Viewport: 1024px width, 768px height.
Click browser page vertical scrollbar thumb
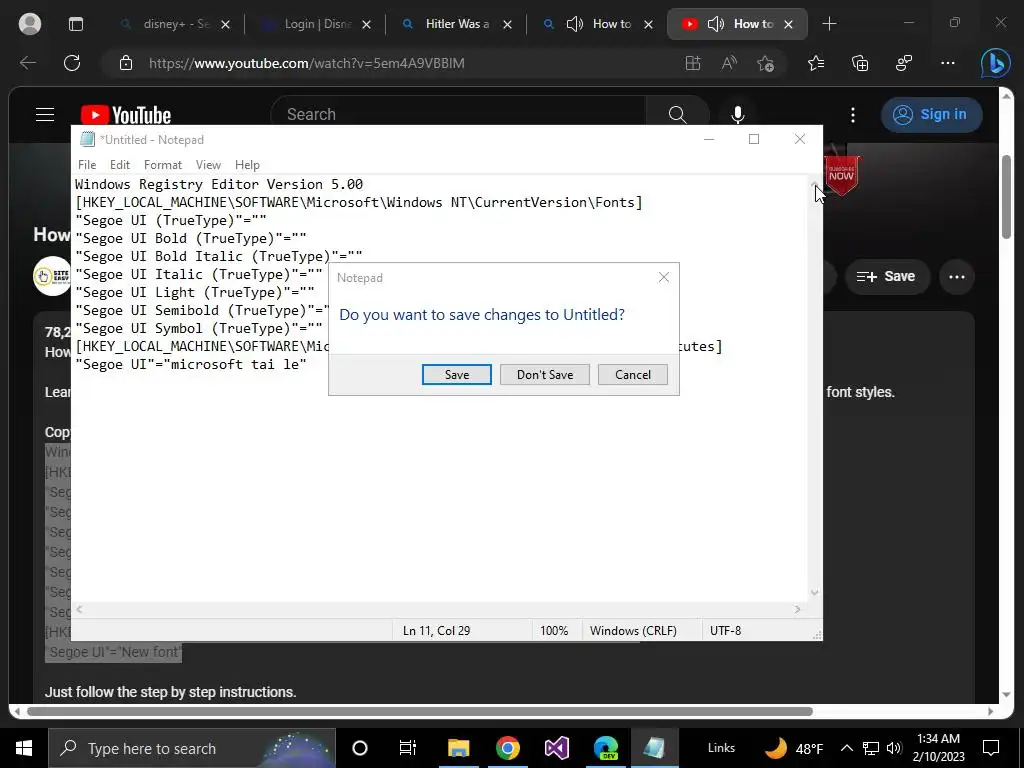point(1006,197)
